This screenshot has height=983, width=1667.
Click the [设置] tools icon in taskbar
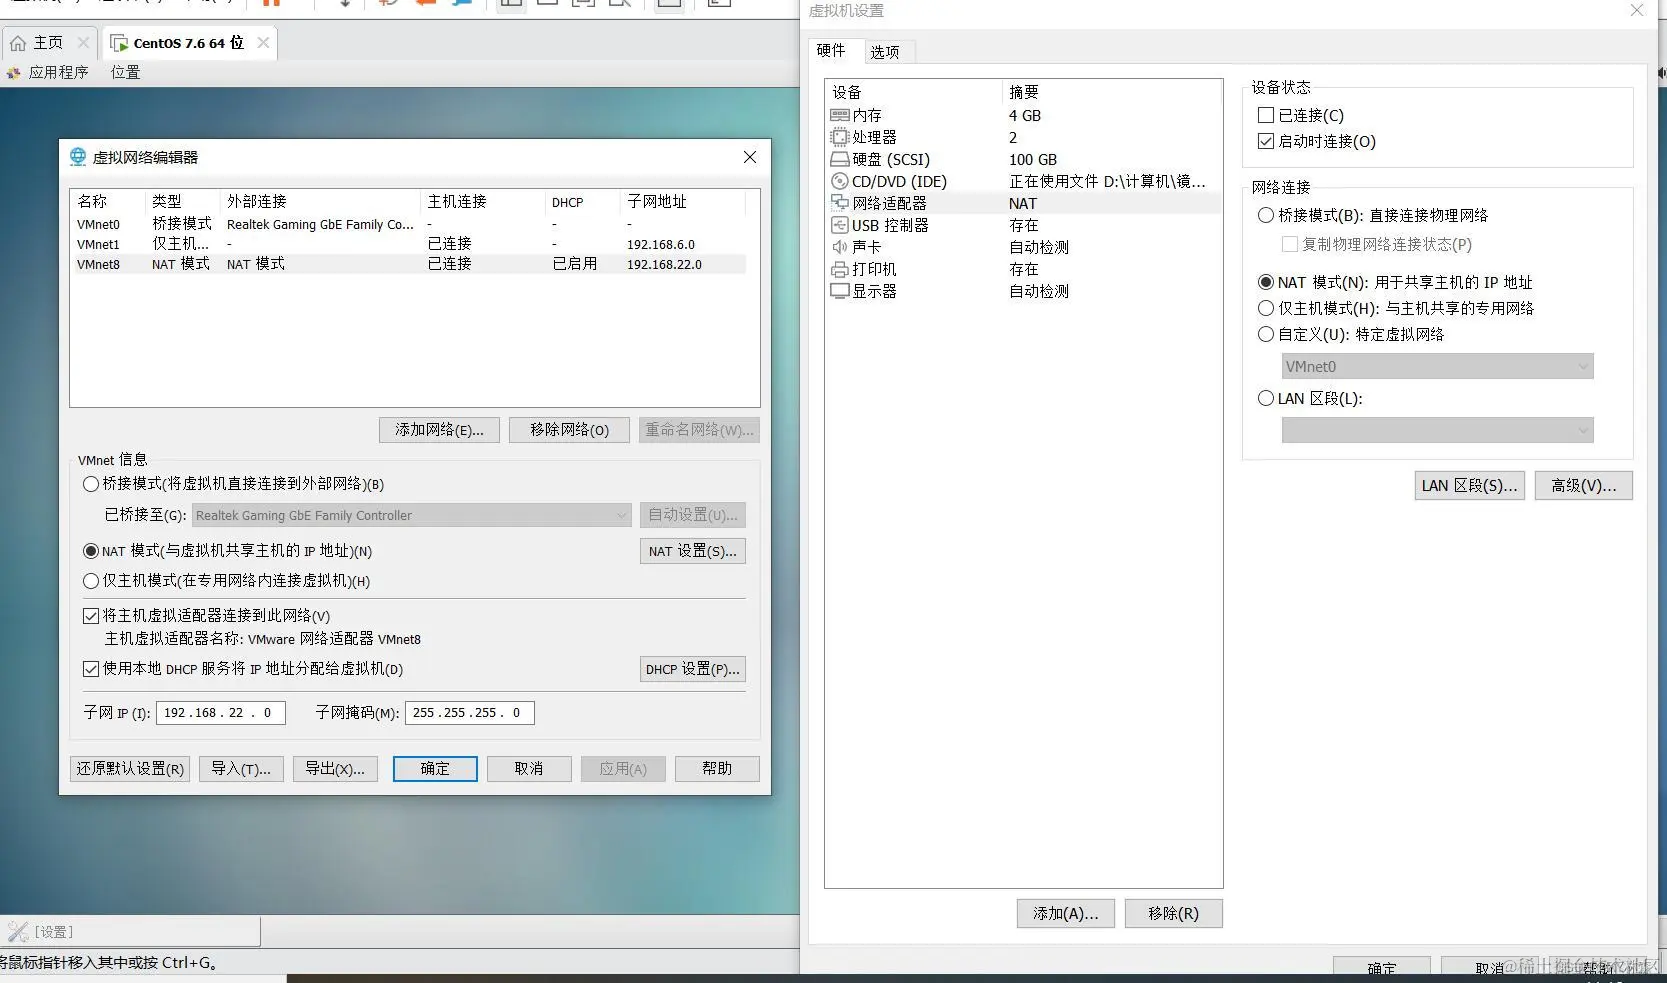(x=18, y=932)
